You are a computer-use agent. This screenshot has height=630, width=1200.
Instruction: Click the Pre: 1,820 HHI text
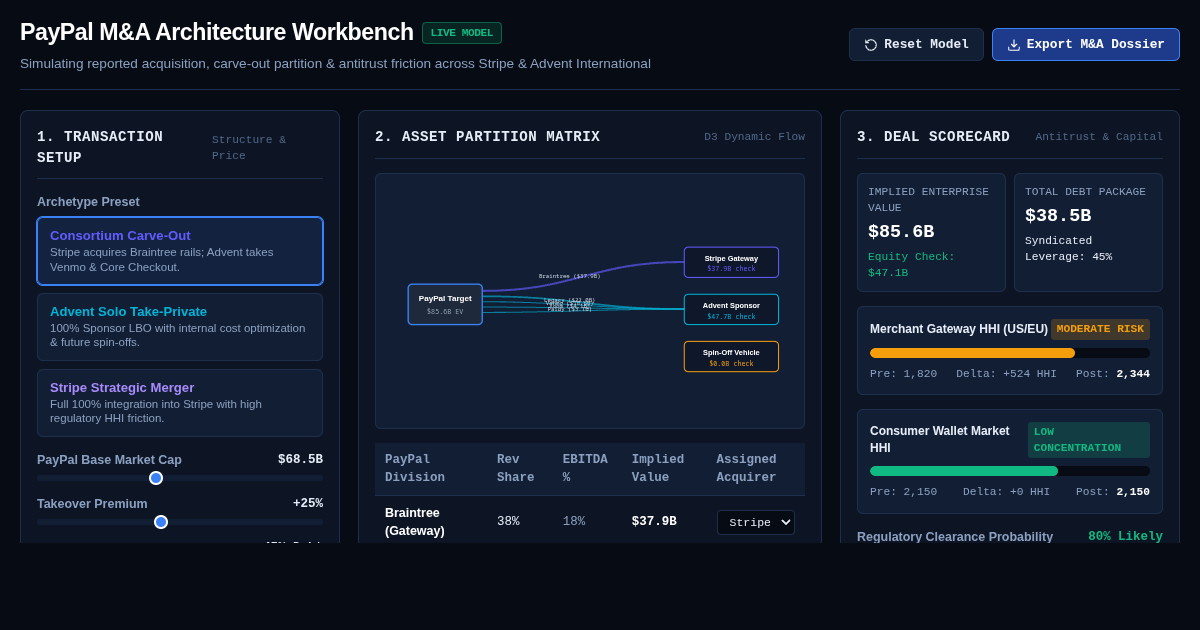pos(903,374)
